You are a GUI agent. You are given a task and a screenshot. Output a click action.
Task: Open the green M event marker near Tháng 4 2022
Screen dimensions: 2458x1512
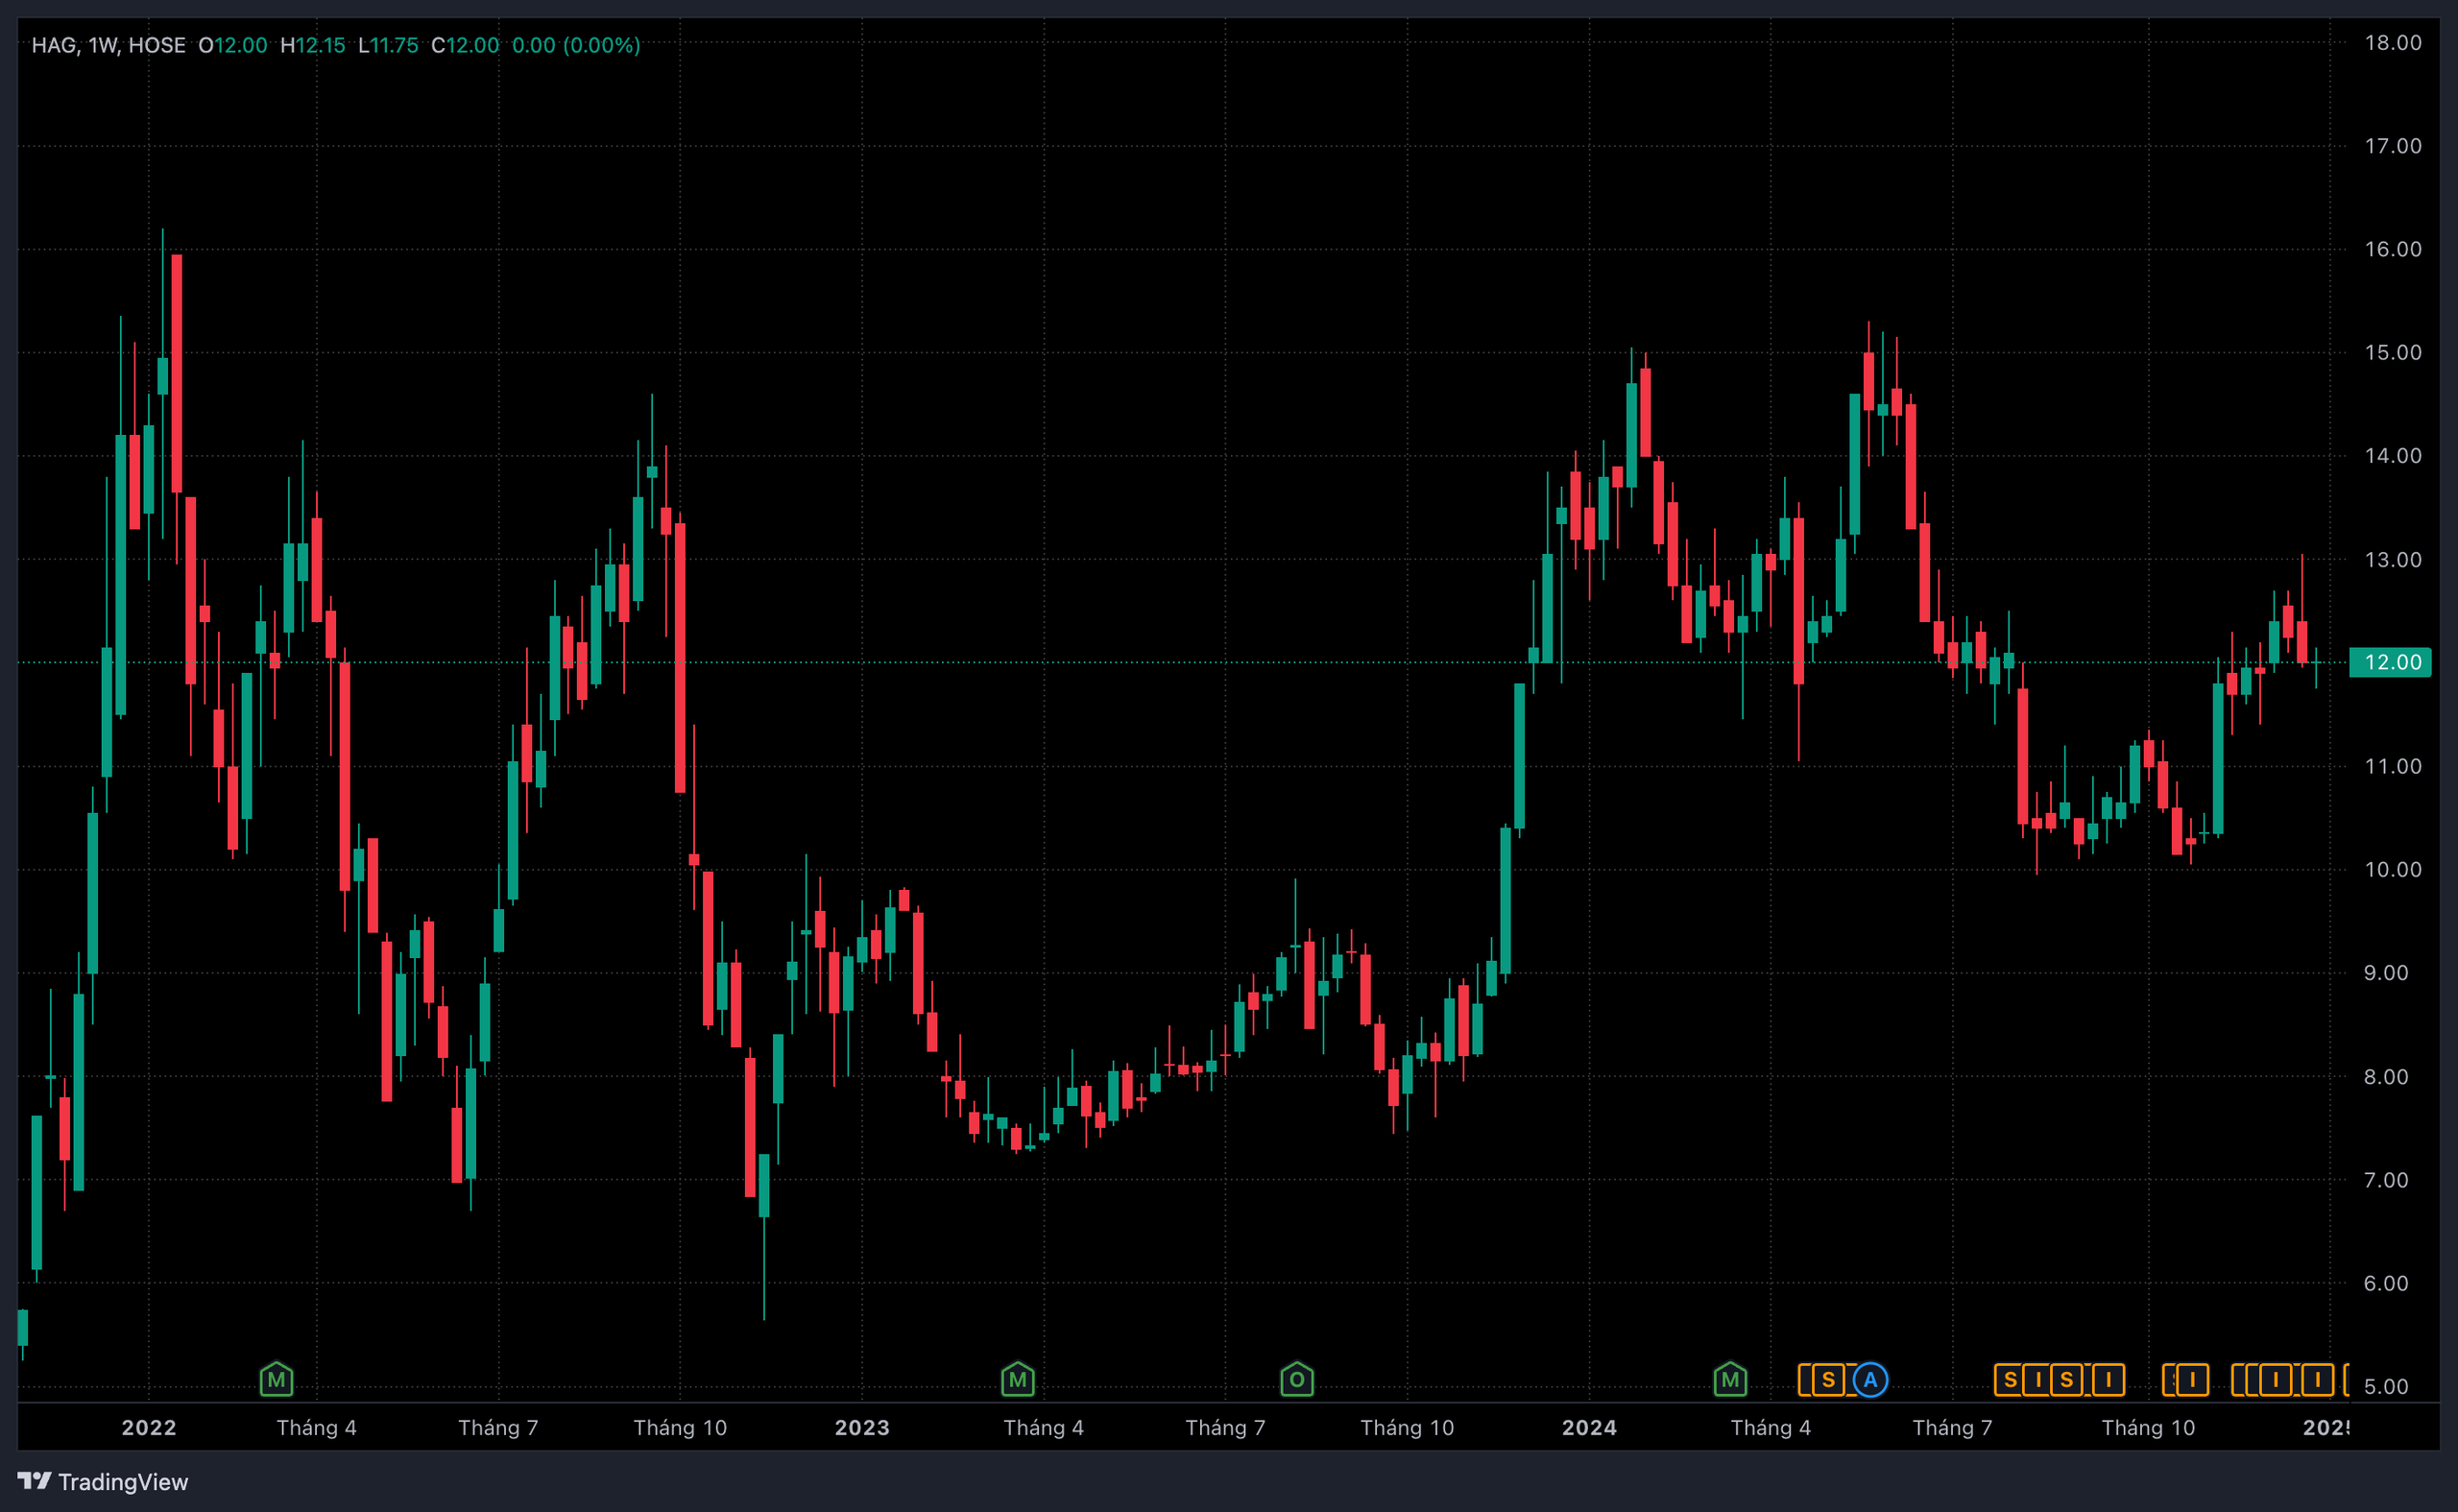point(276,1380)
